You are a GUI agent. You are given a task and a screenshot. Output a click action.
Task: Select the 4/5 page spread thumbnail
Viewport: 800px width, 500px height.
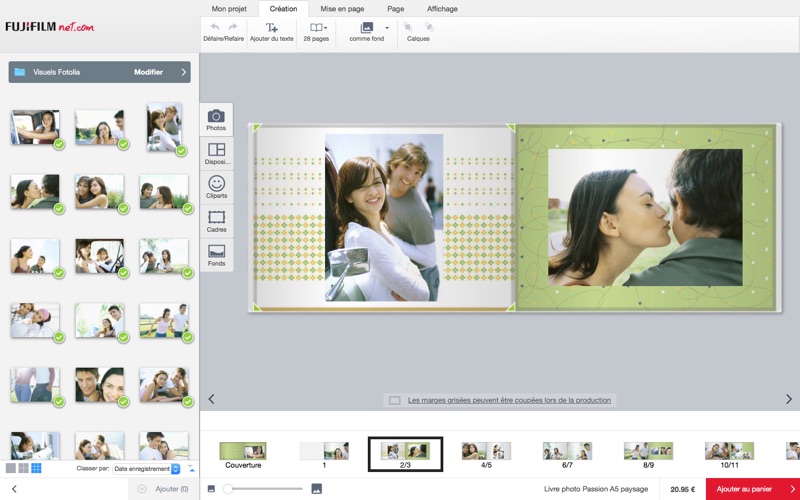486,452
